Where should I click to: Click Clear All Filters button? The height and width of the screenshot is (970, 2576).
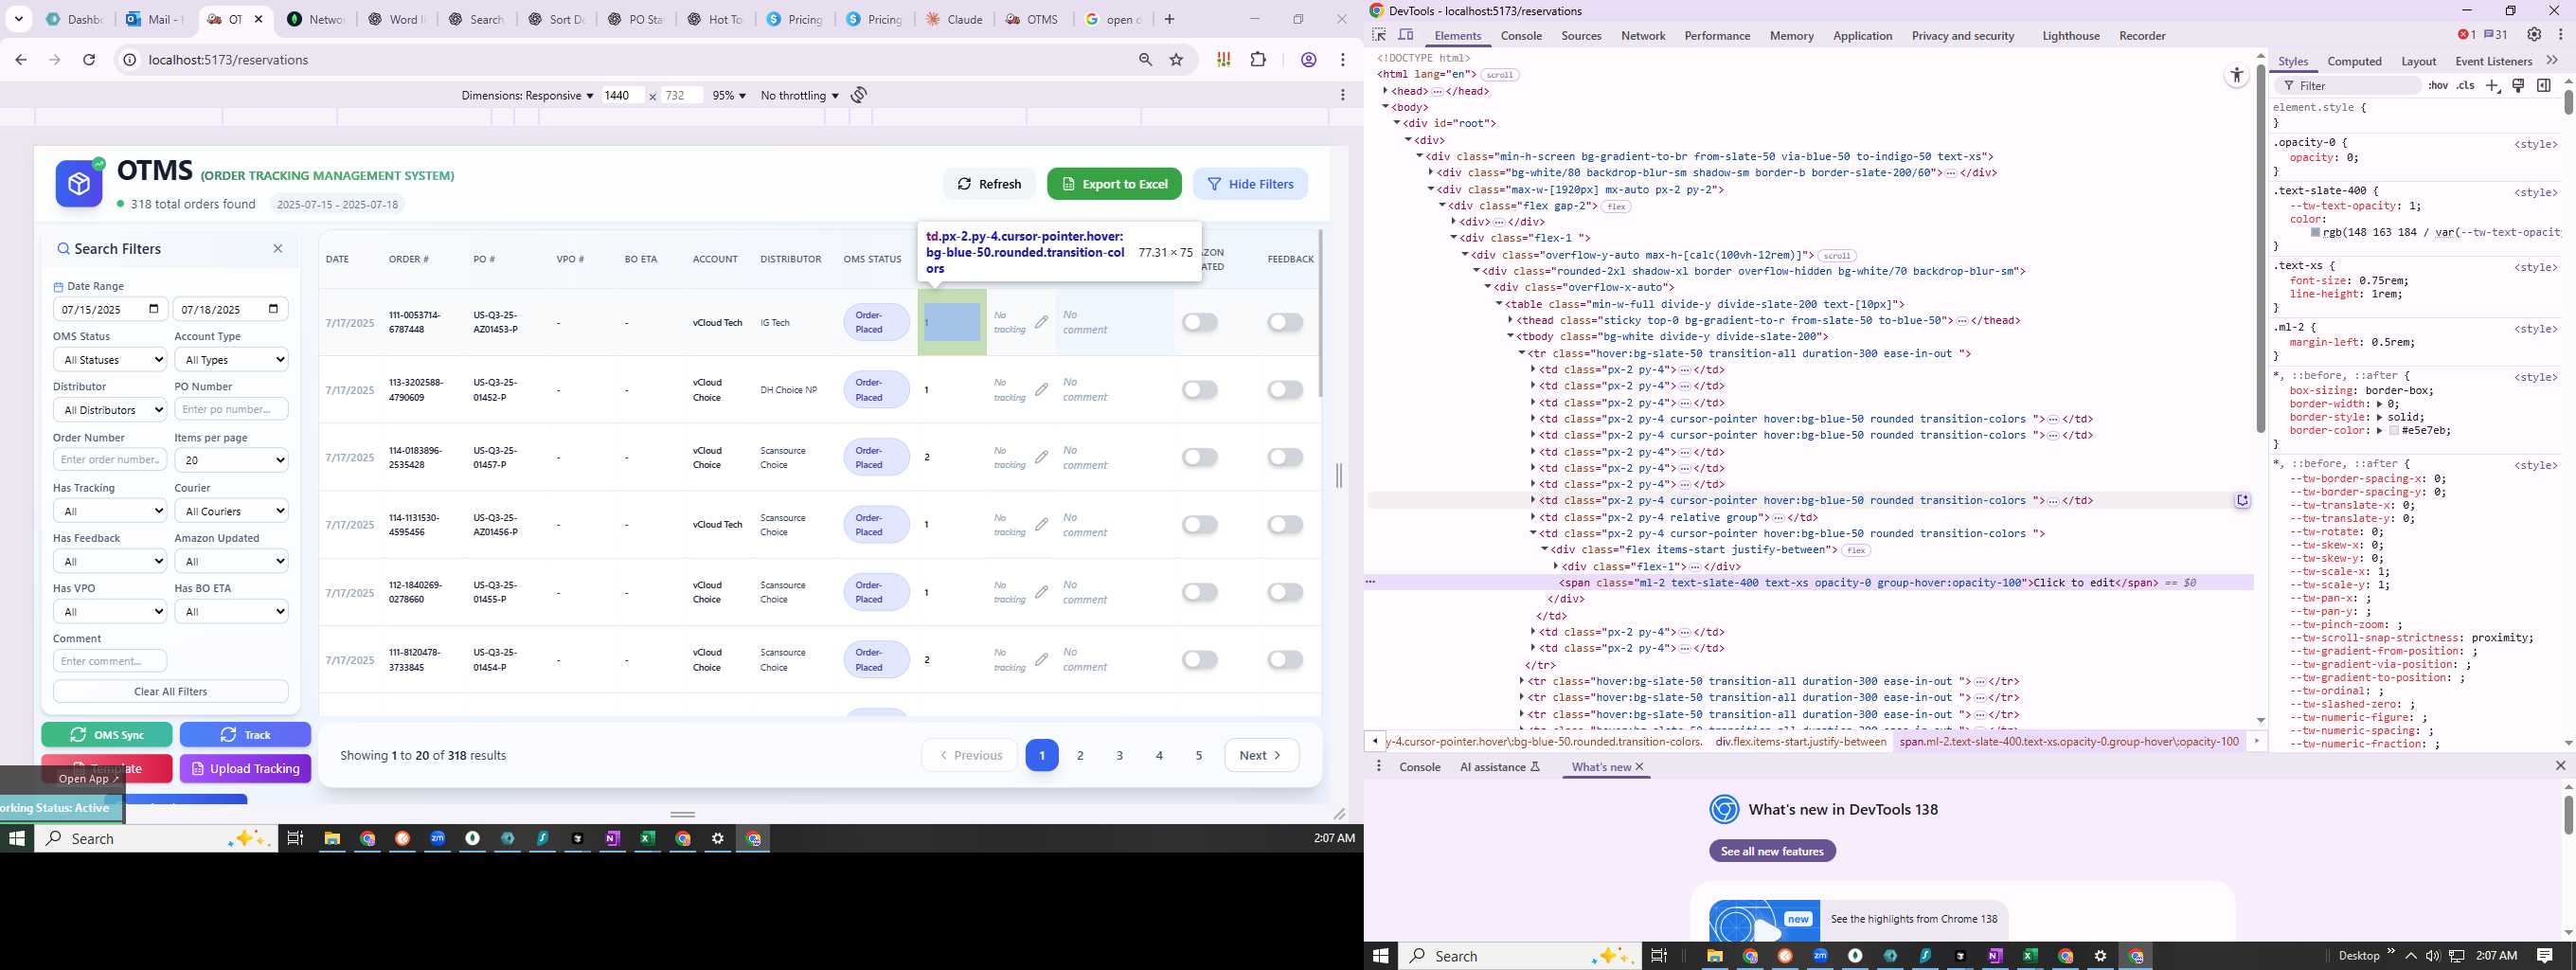click(x=171, y=692)
